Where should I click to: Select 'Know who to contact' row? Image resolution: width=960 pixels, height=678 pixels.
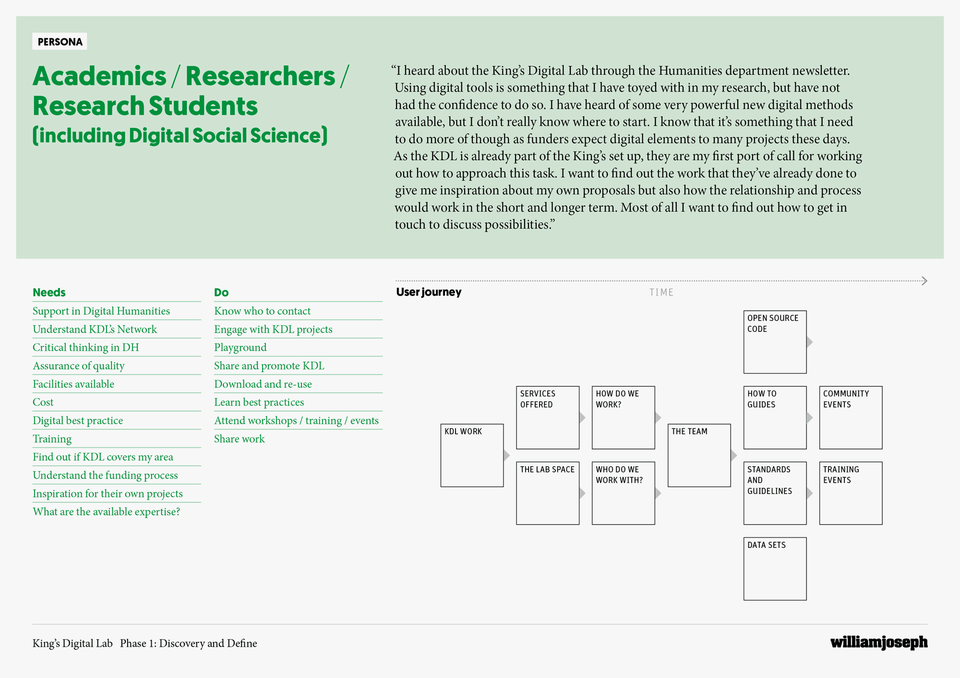coord(298,311)
